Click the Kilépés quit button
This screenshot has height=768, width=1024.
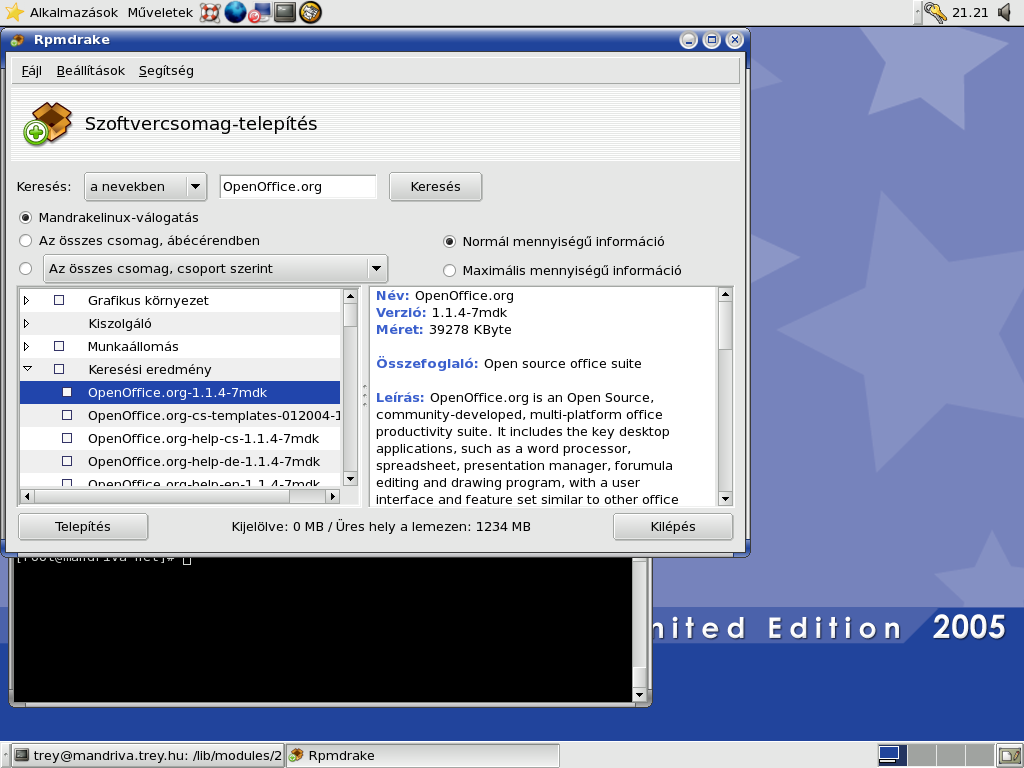pos(673,527)
